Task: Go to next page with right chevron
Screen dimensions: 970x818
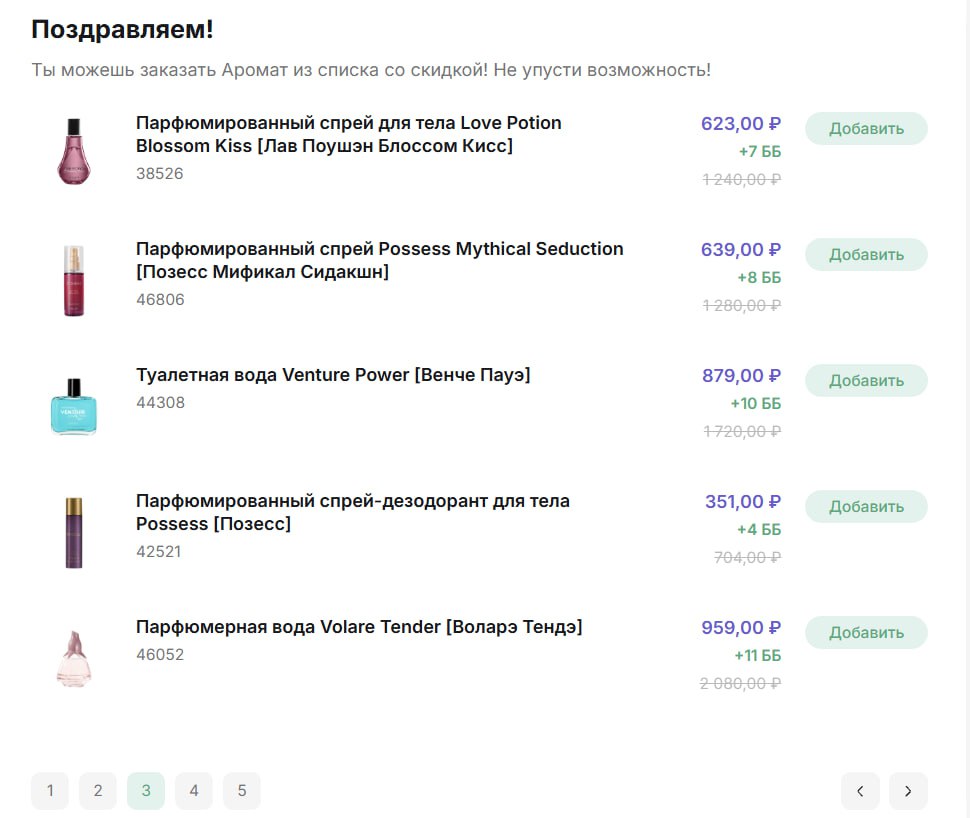Action: pos(908,791)
